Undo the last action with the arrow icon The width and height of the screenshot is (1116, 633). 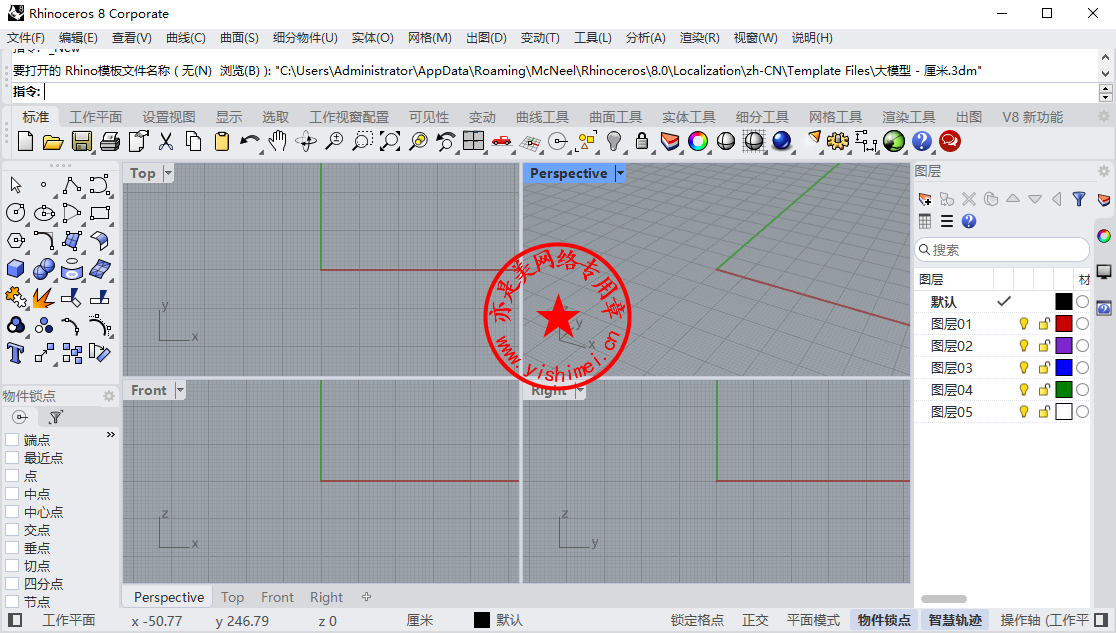point(249,142)
